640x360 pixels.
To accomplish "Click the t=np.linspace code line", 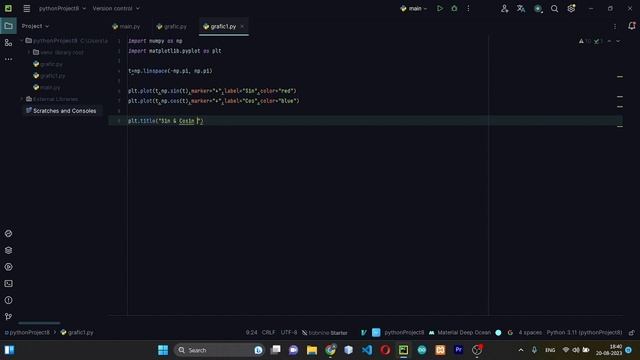I will [170, 71].
